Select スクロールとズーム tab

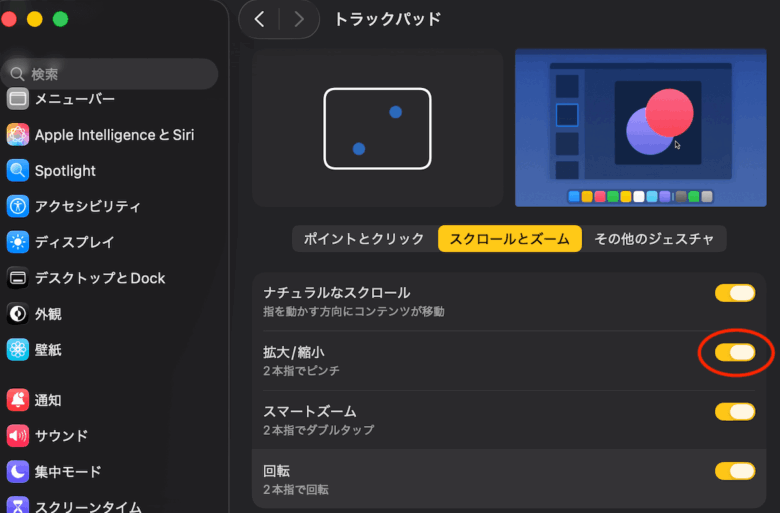point(509,239)
